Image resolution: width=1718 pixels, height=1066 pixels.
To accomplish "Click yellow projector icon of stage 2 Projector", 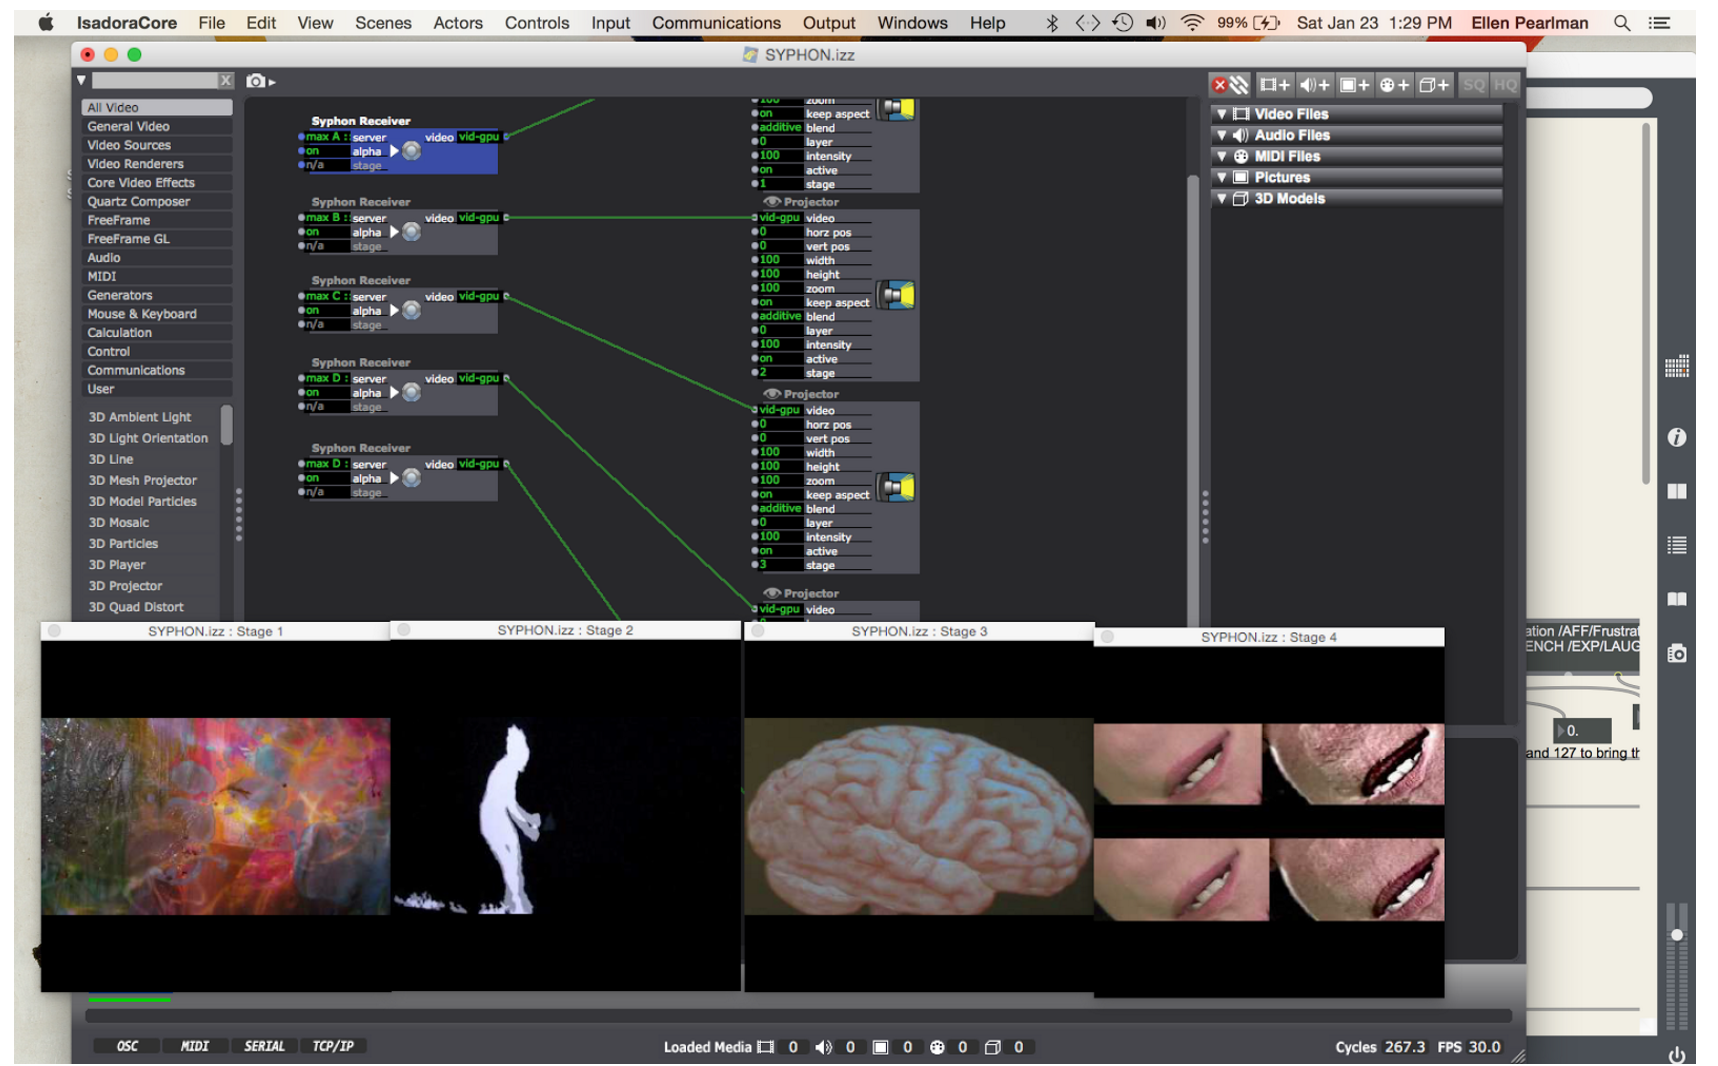I will pos(898,295).
